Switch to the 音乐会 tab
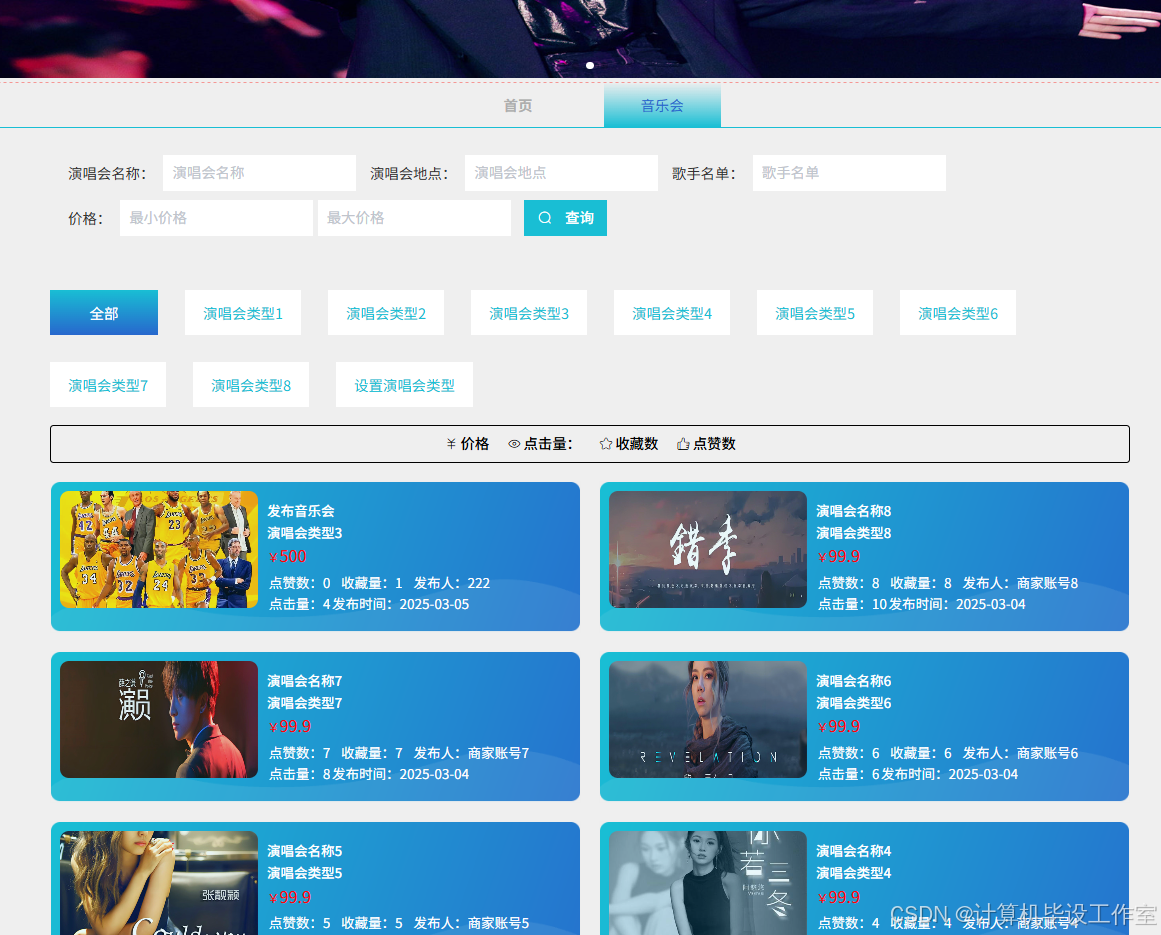This screenshot has height=935, width=1161. pyautogui.click(x=663, y=106)
